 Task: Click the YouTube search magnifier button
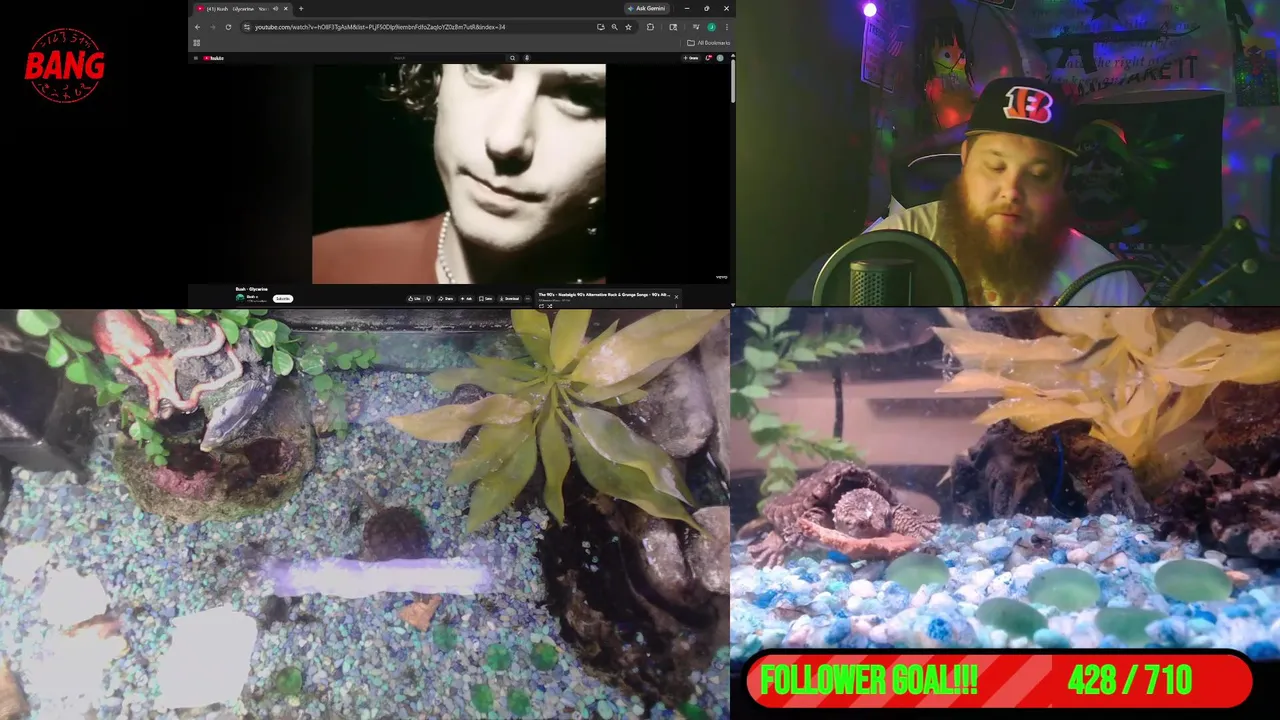click(x=512, y=58)
